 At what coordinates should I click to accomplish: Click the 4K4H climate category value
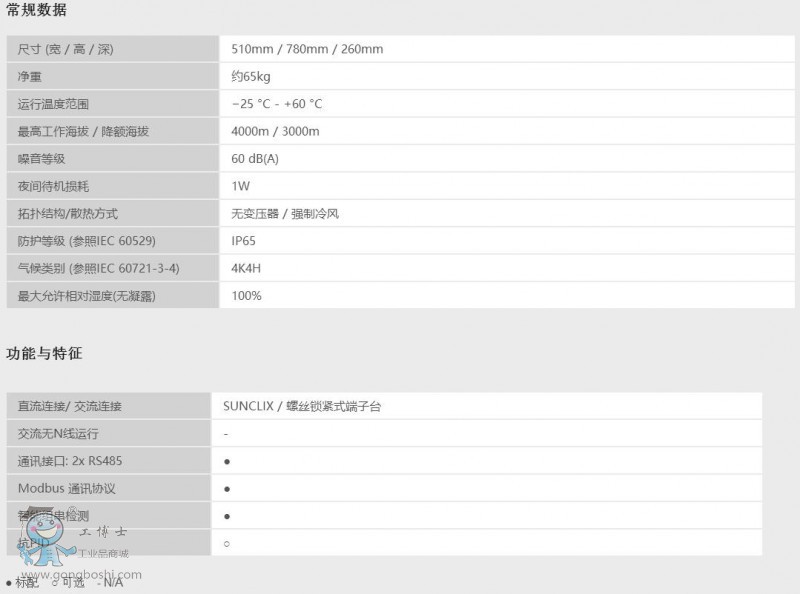pos(247,268)
